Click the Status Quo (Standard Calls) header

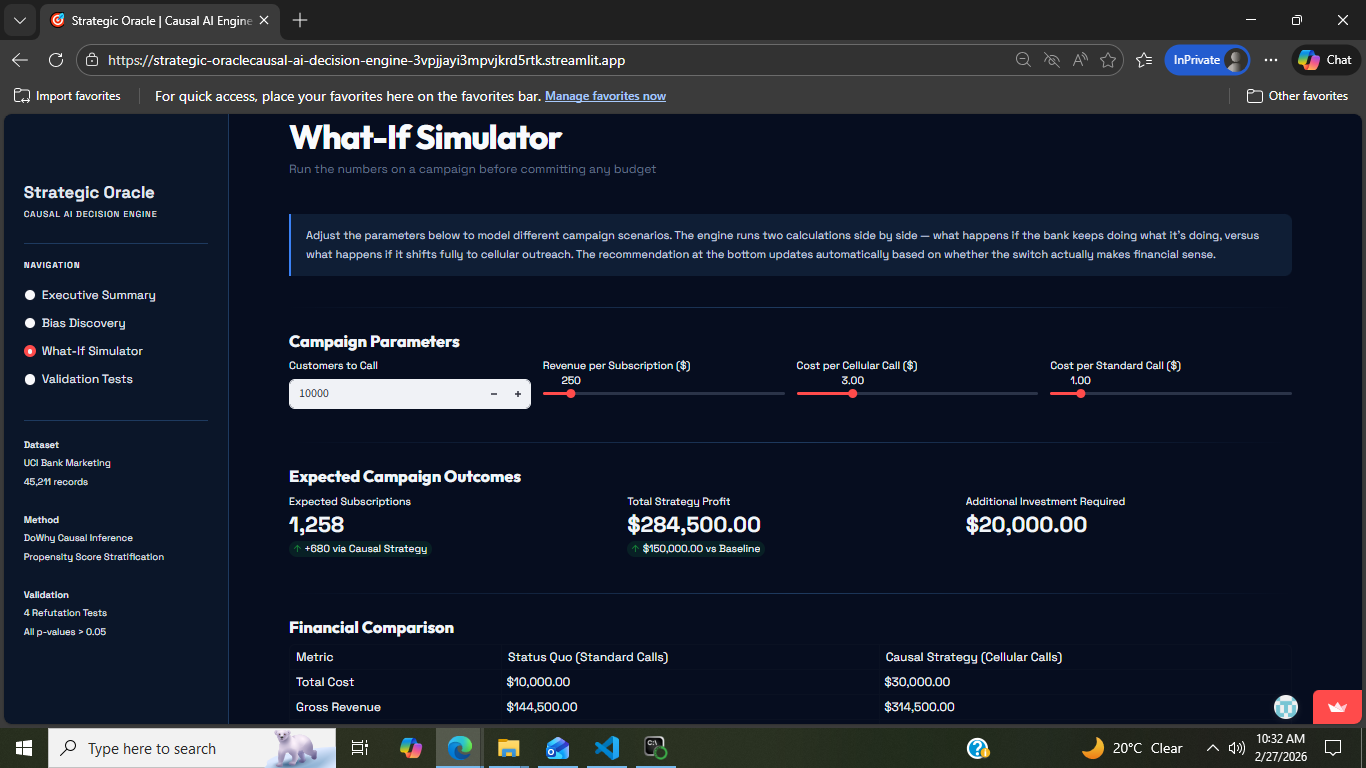click(588, 657)
